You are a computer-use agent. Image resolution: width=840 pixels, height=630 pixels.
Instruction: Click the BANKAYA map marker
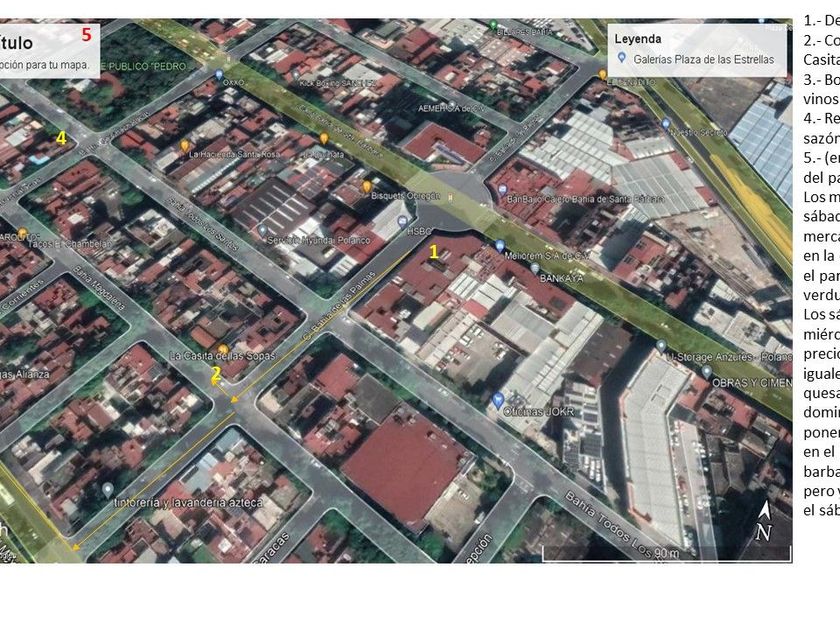tap(535, 268)
